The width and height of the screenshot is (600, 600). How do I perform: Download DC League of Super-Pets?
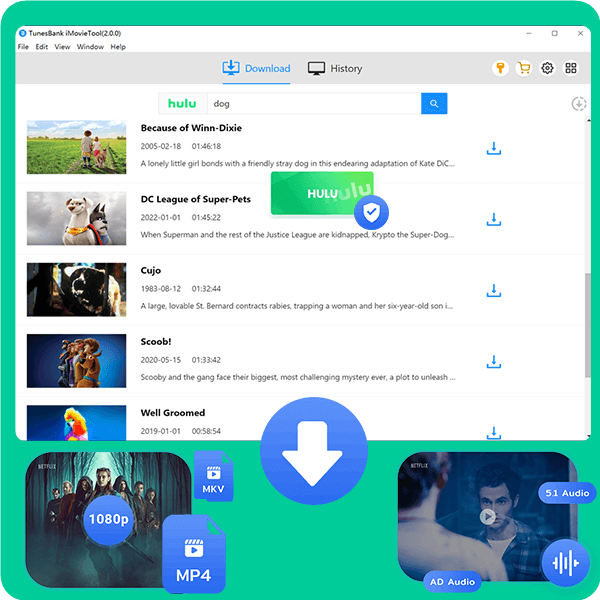[494, 219]
